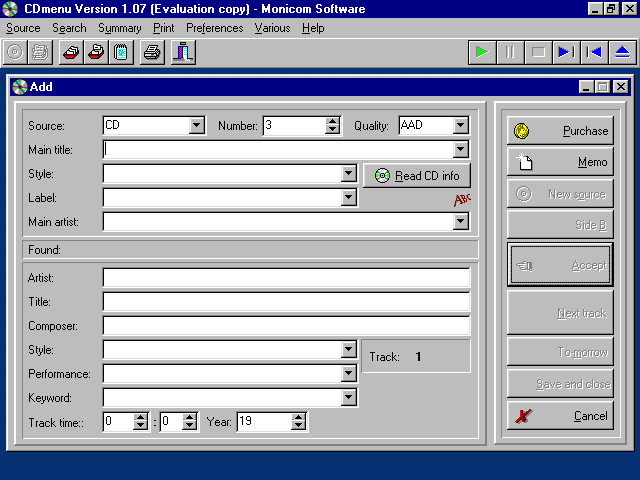Click the printer icon in the toolbar
The height and width of the screenshot is (480, 640).
point(152,52)
